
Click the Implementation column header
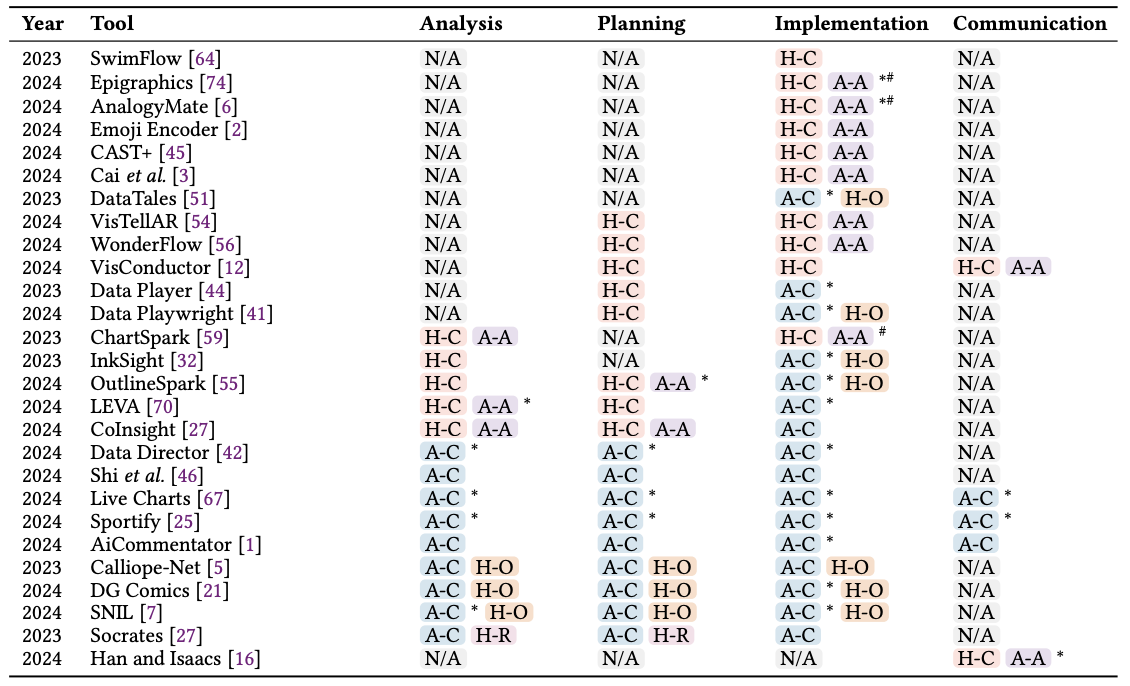pyautogui.click(x=852, y=24)
